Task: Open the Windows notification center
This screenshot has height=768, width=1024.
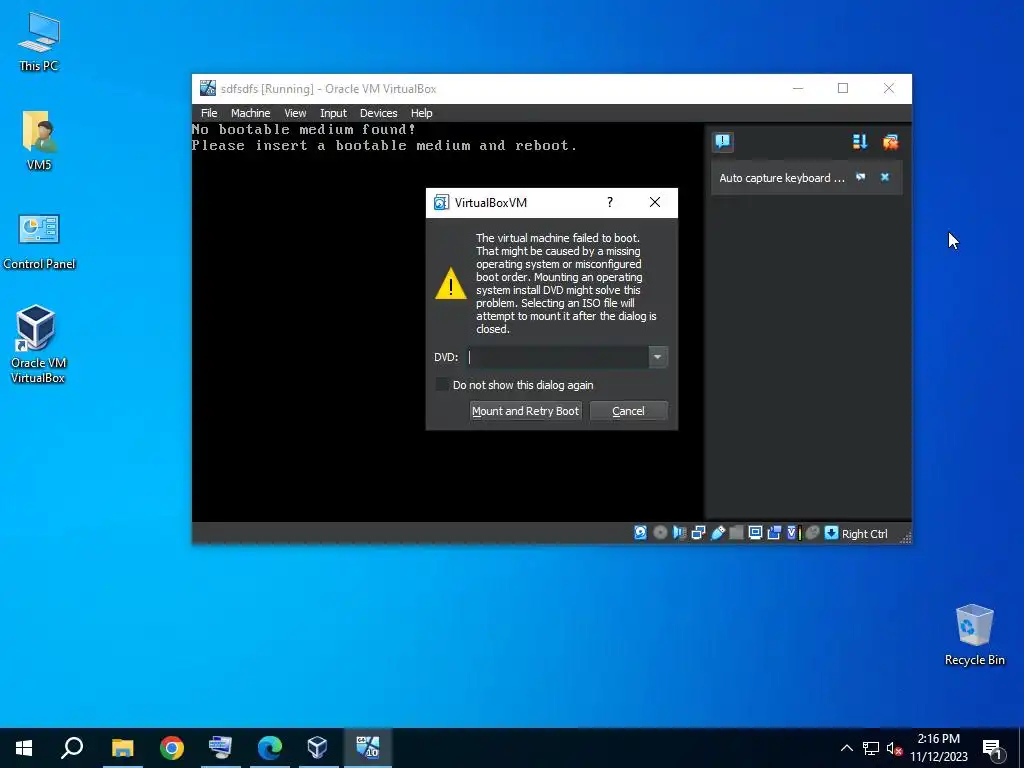Action: (x=992, y=748)
